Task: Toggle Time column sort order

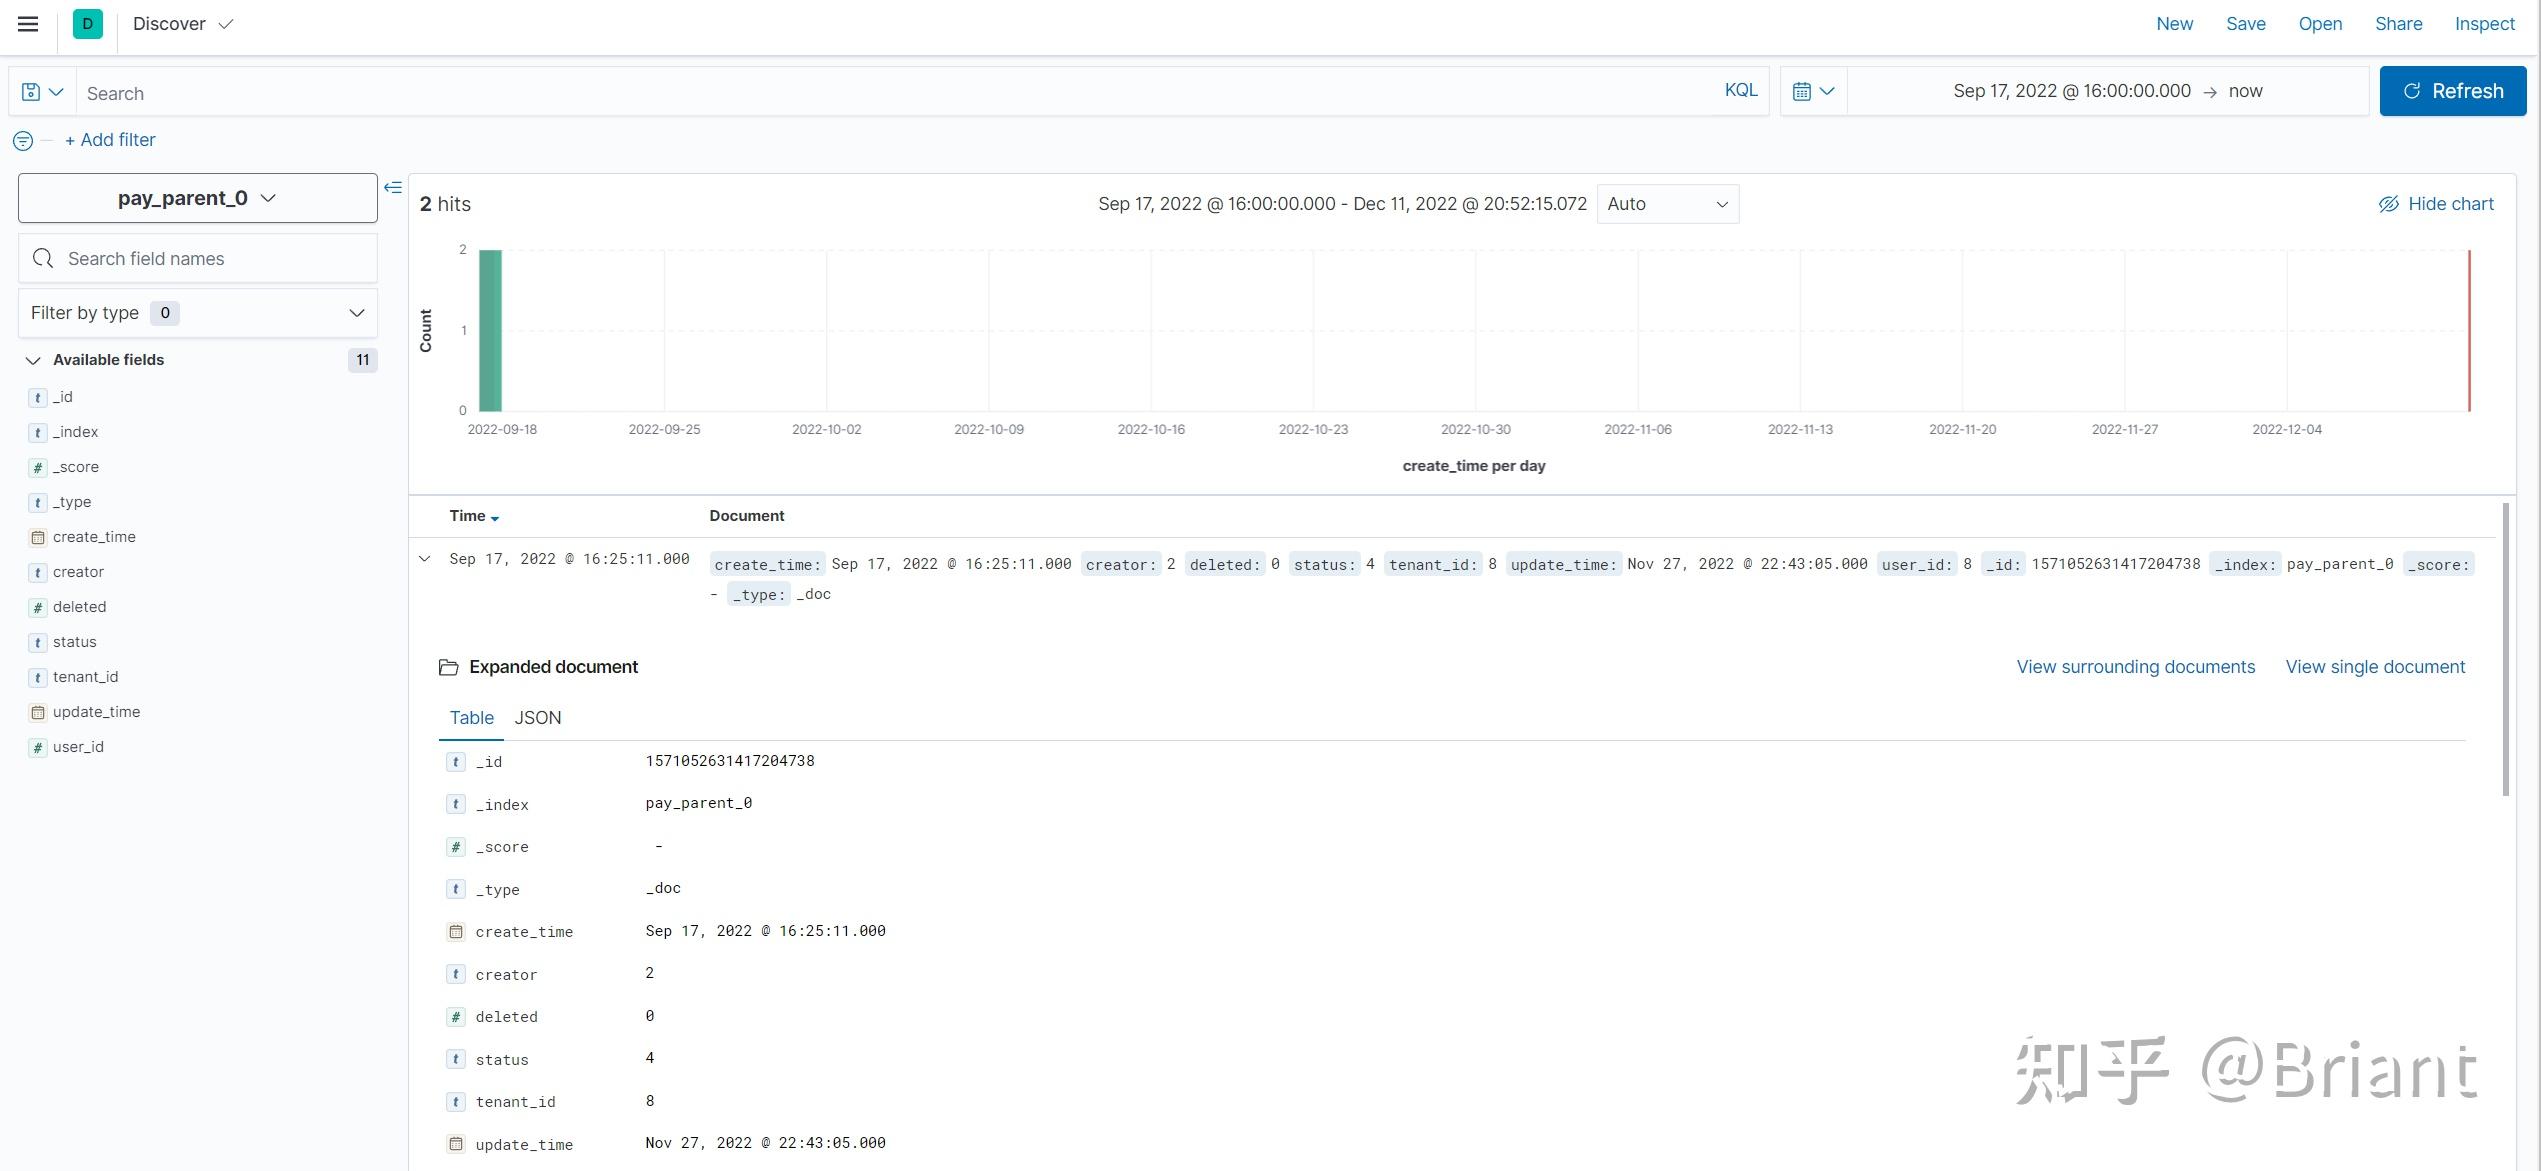Action: coord(474,515)
